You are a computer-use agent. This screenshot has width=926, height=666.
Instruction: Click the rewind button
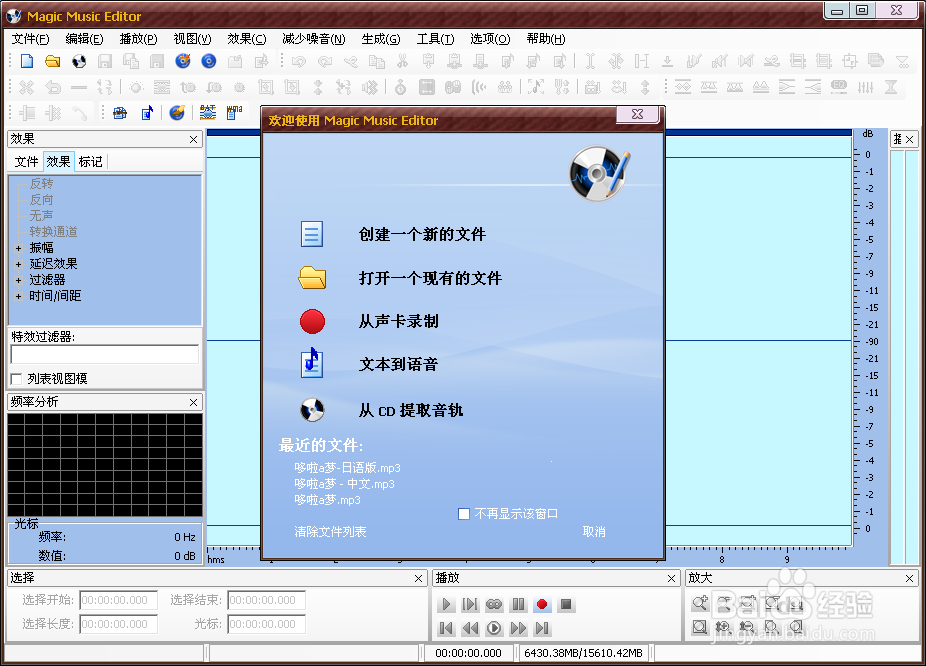click(x=470, y=628)
